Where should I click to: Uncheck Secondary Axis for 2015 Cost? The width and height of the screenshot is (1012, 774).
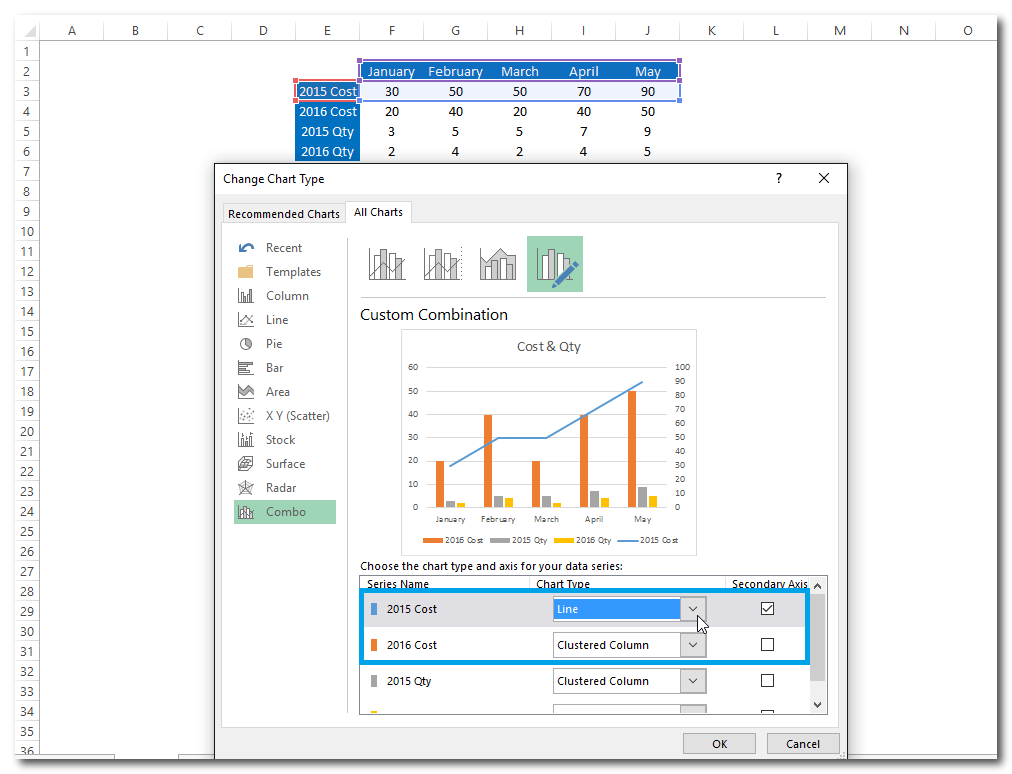click(767, 609)
